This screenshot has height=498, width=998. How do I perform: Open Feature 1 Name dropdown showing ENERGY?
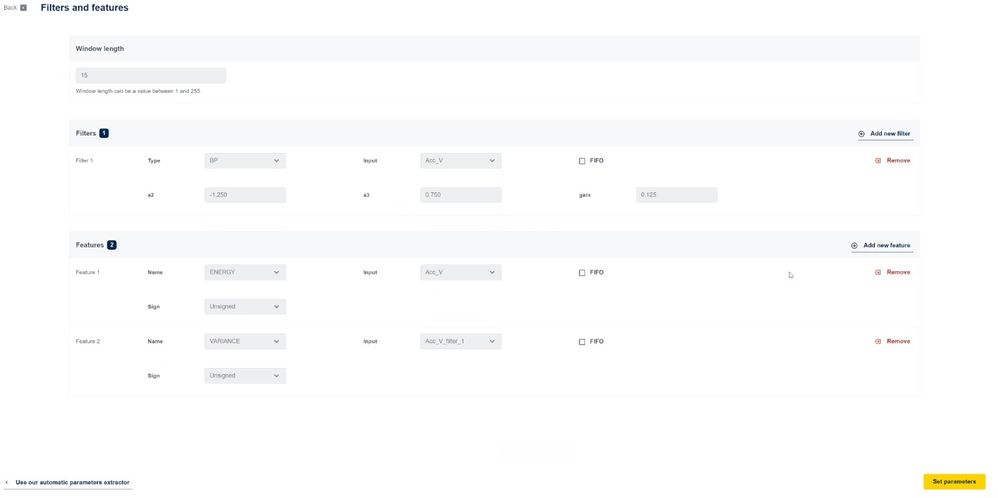click(245, 272)
